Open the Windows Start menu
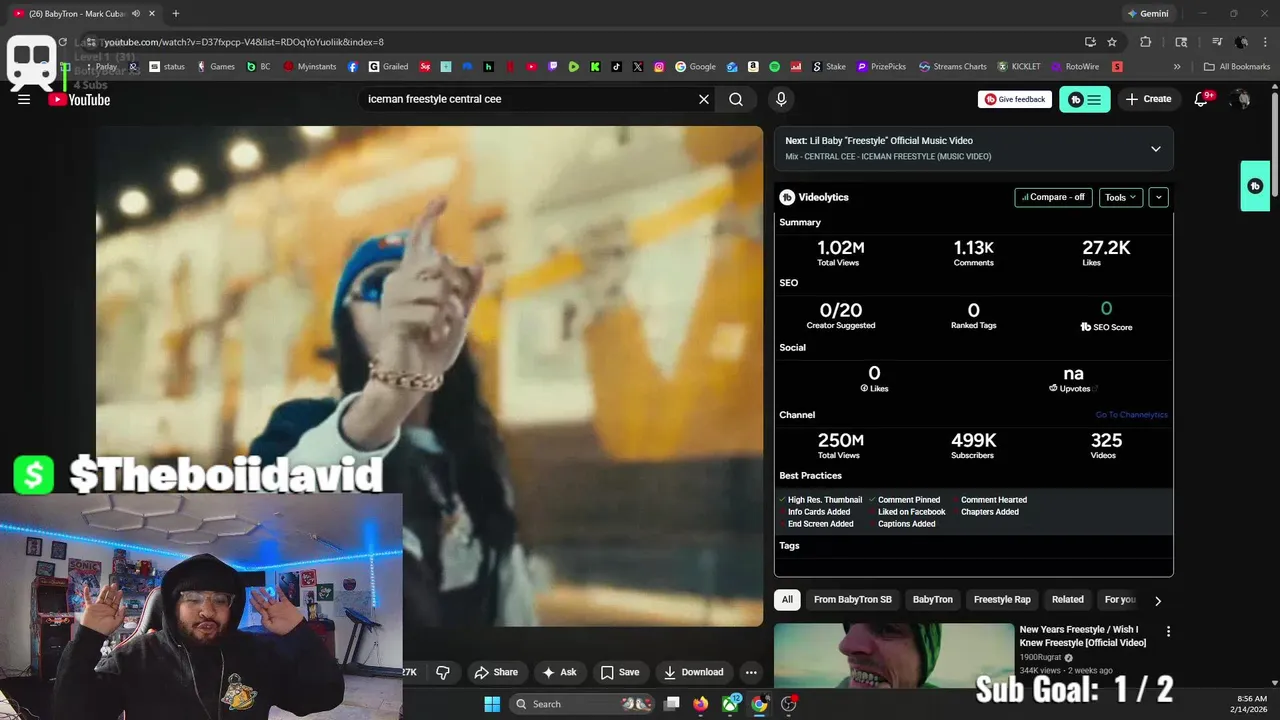This screenshot has width=1280, height=720. (x=492, y=704)
